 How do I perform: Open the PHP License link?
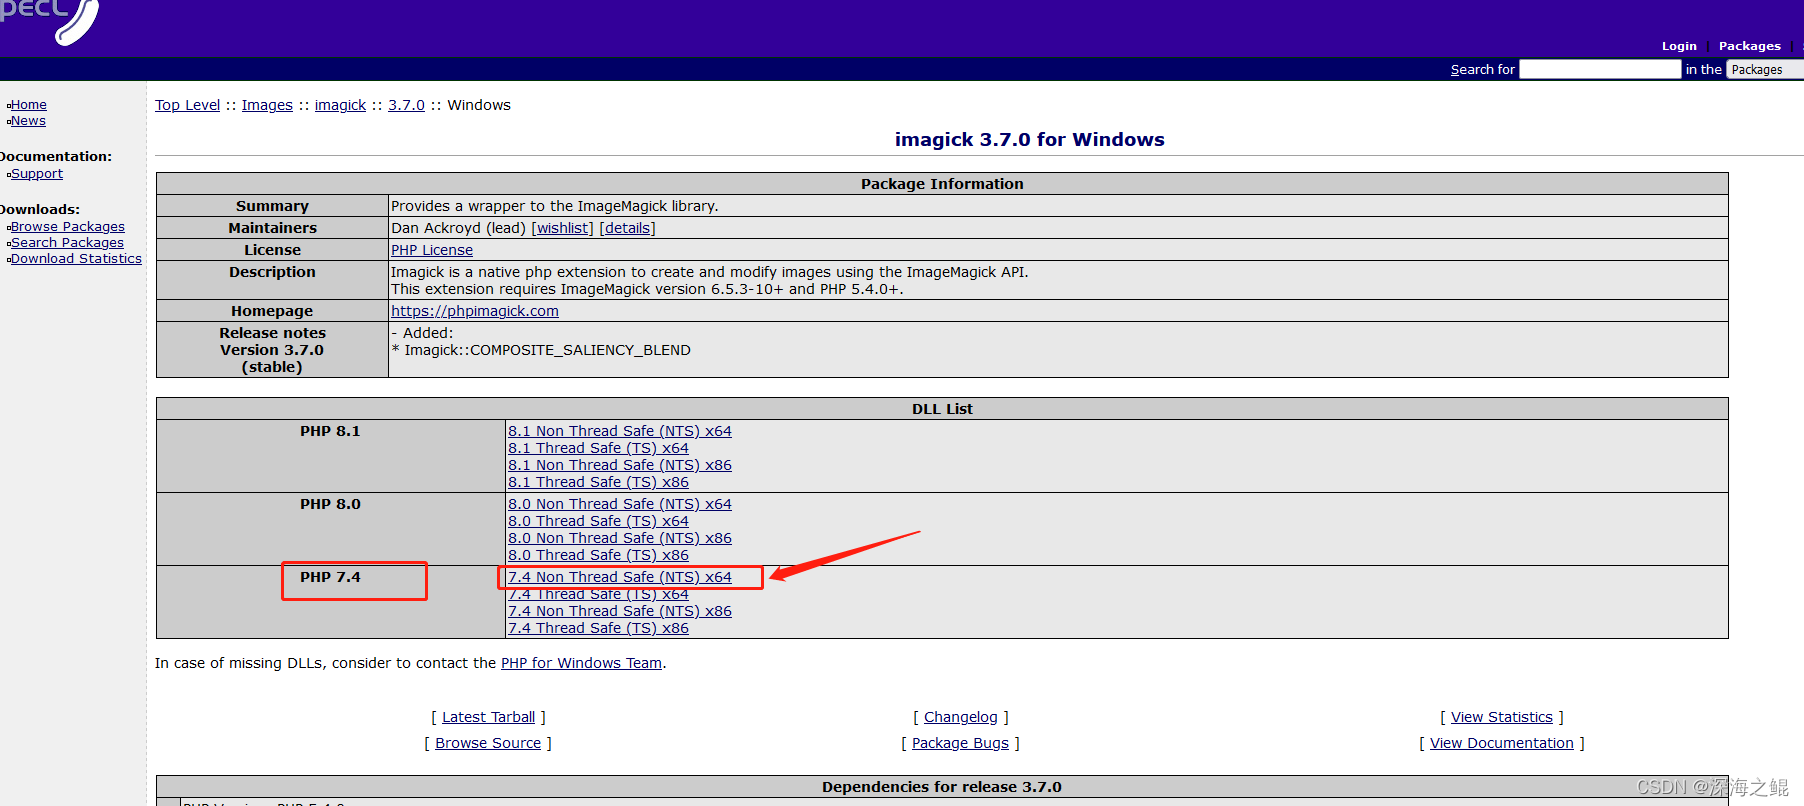pyautogui.click(x=432, y=250)
